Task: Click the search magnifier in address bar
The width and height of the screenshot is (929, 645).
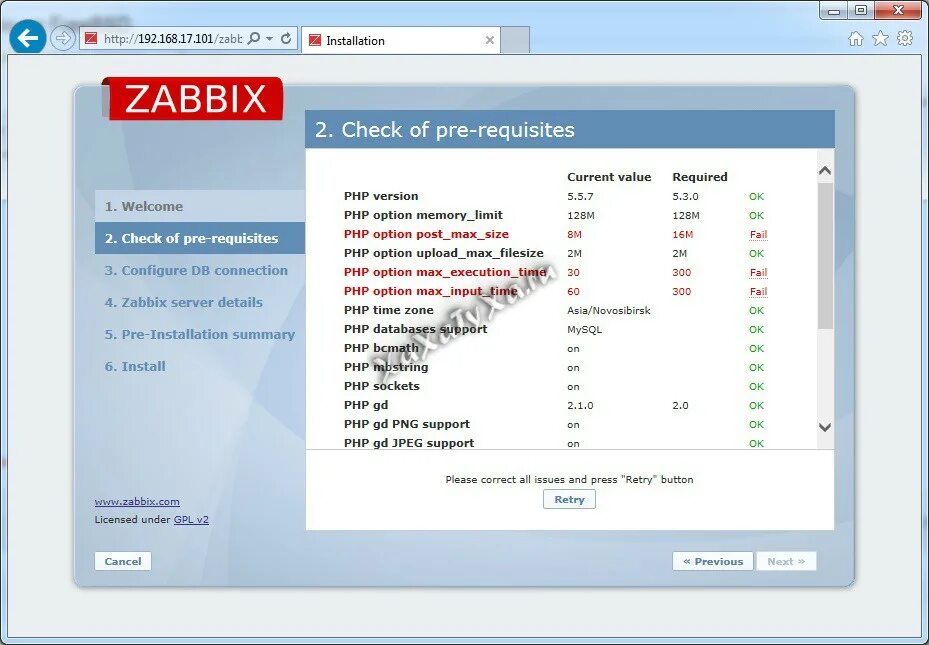Action: click(x=254, y=38)
